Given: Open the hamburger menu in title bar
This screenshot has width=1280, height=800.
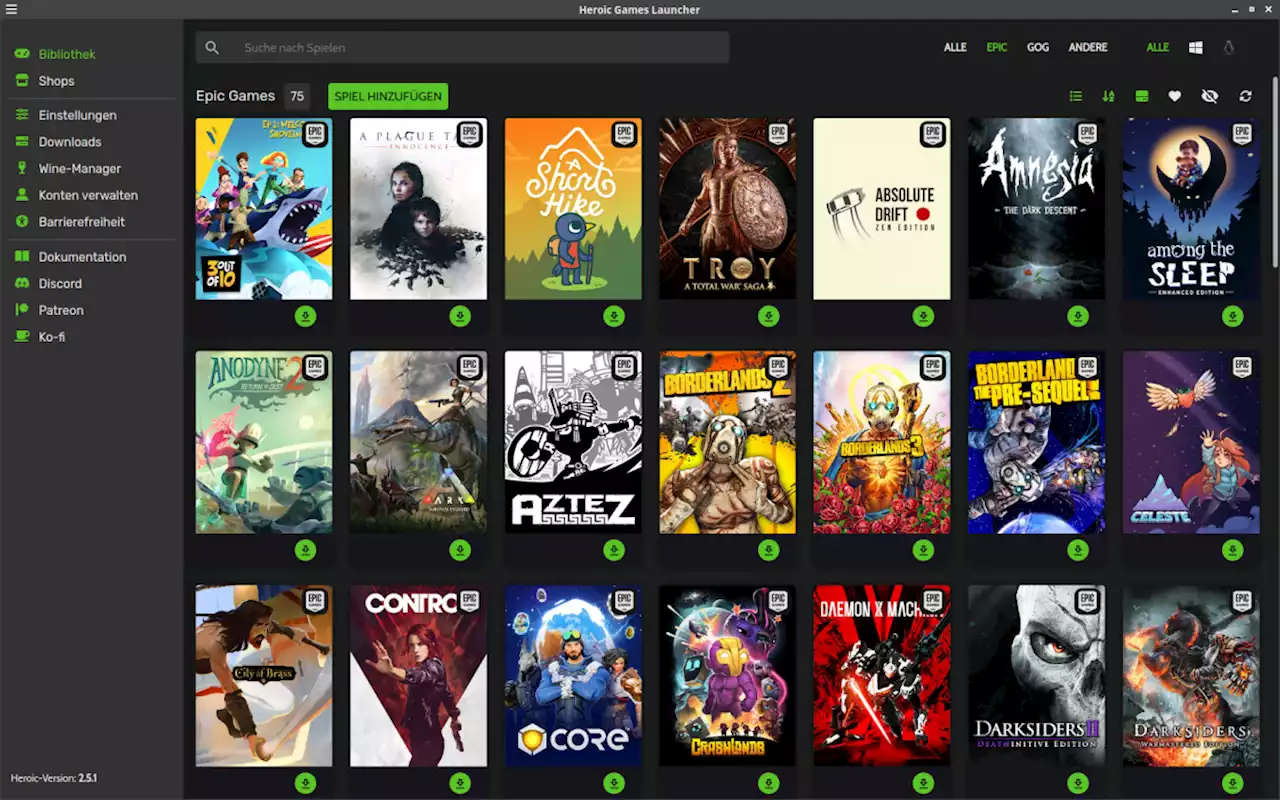Looking at the screenshot, I should coord(11,9).
